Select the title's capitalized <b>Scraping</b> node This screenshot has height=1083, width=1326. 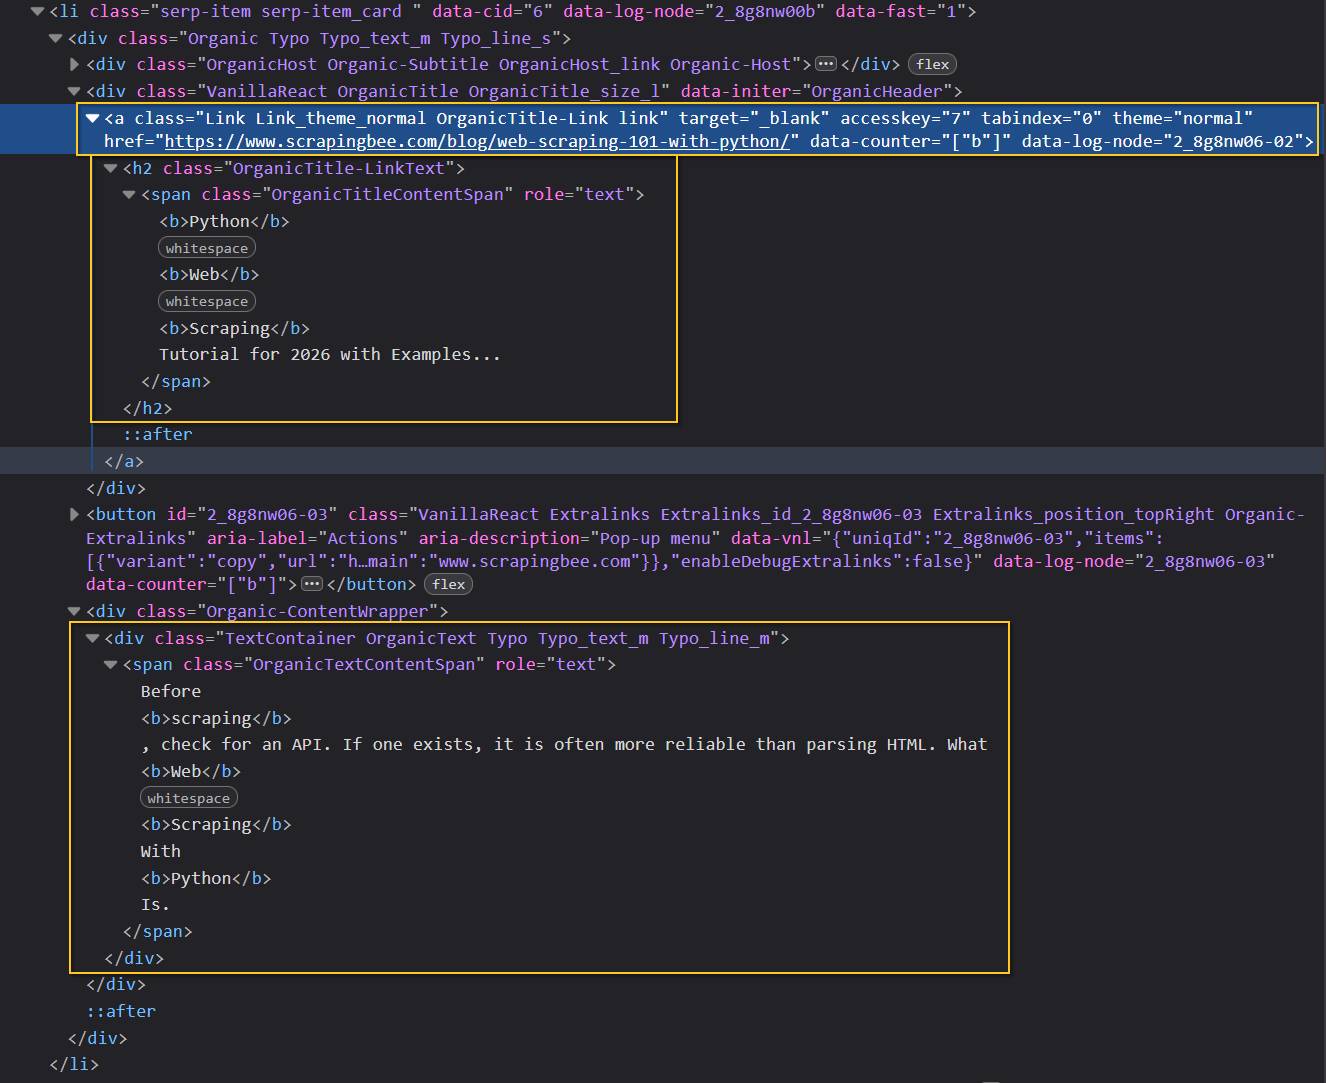pyautogui.click(x=234, y=328)
